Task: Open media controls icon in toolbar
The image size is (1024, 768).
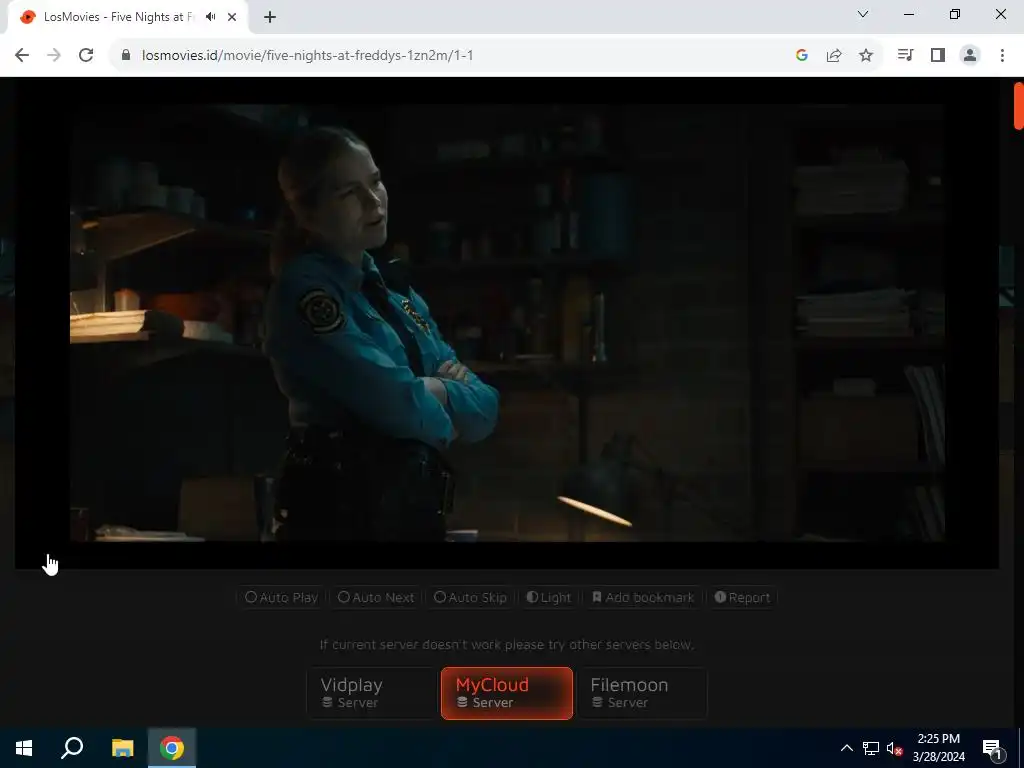Action: point(905,56)
